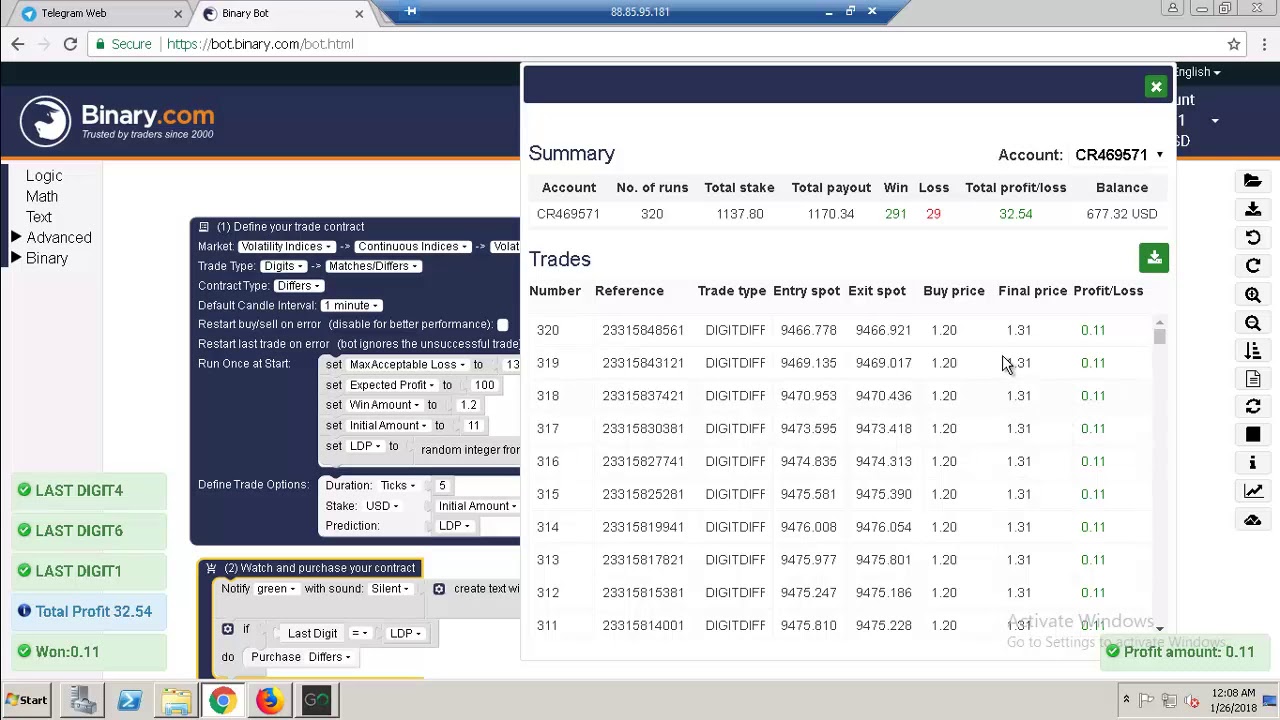
Task: Click the trades table scroll-down arrow
Action: click(x=1159, y=628)
